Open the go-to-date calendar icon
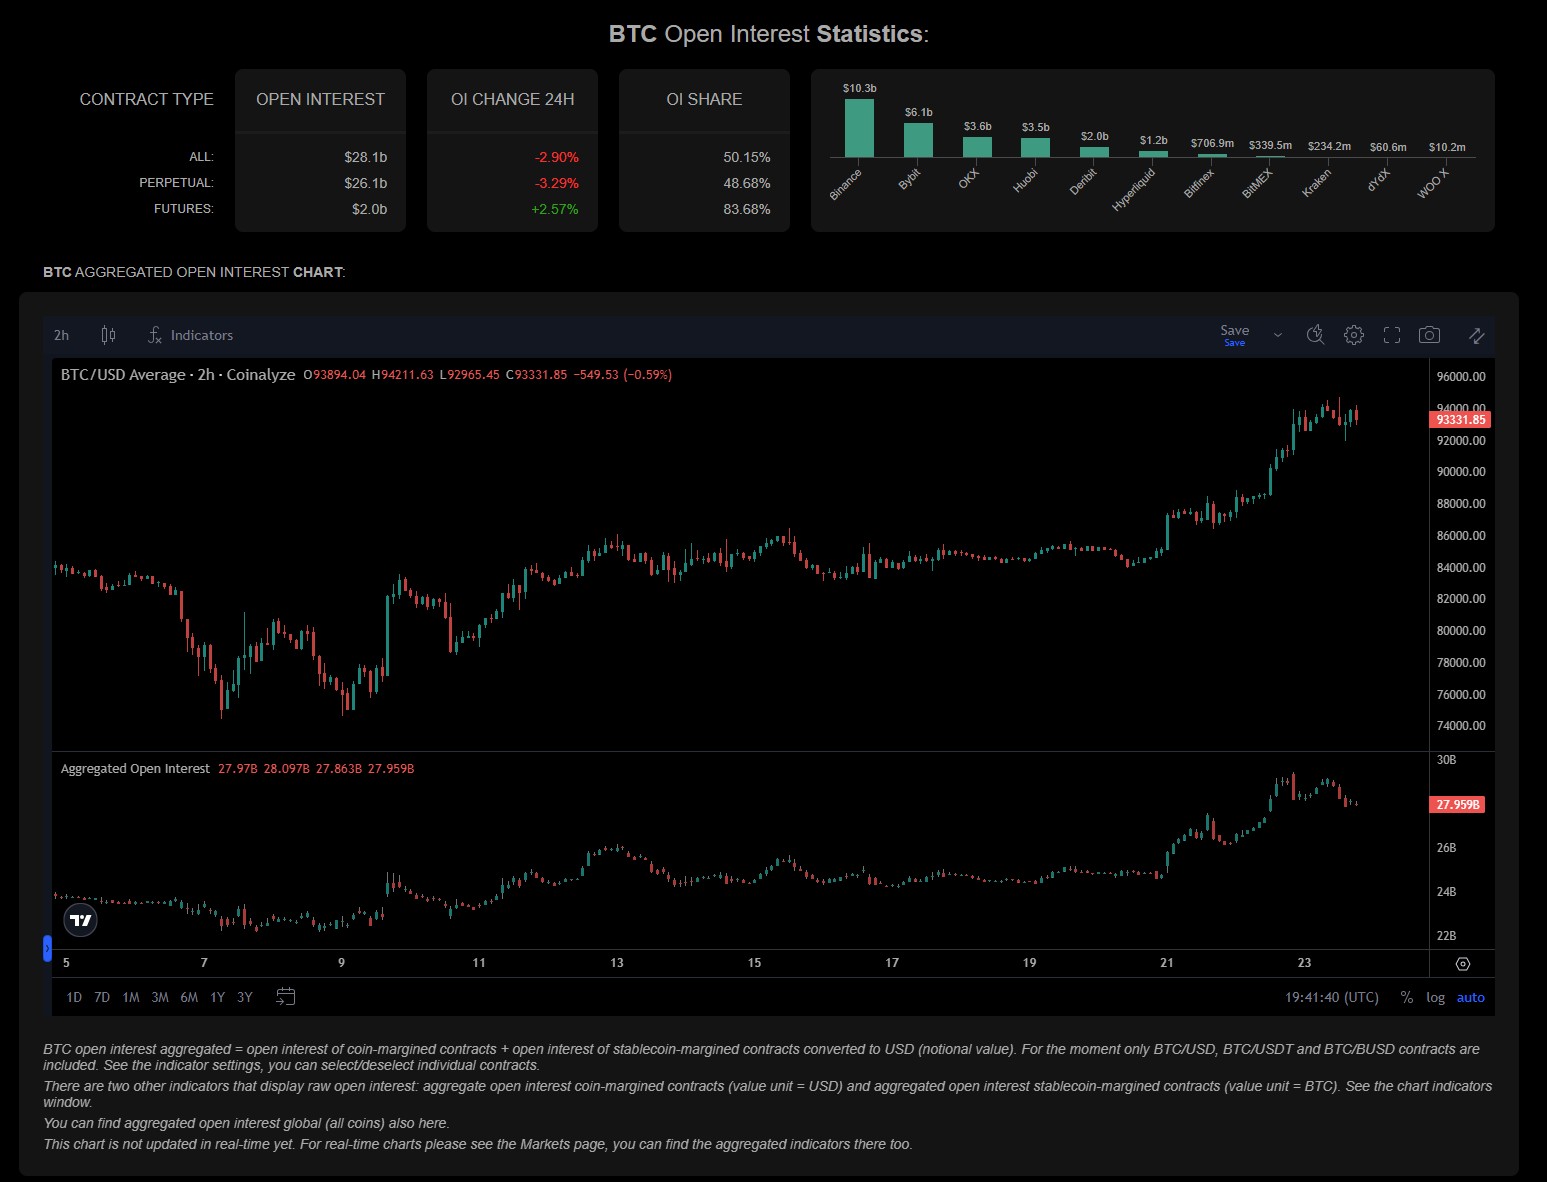Viewport: 1547px width, 1182px height. pyautogui.click(x=285, y=997)
